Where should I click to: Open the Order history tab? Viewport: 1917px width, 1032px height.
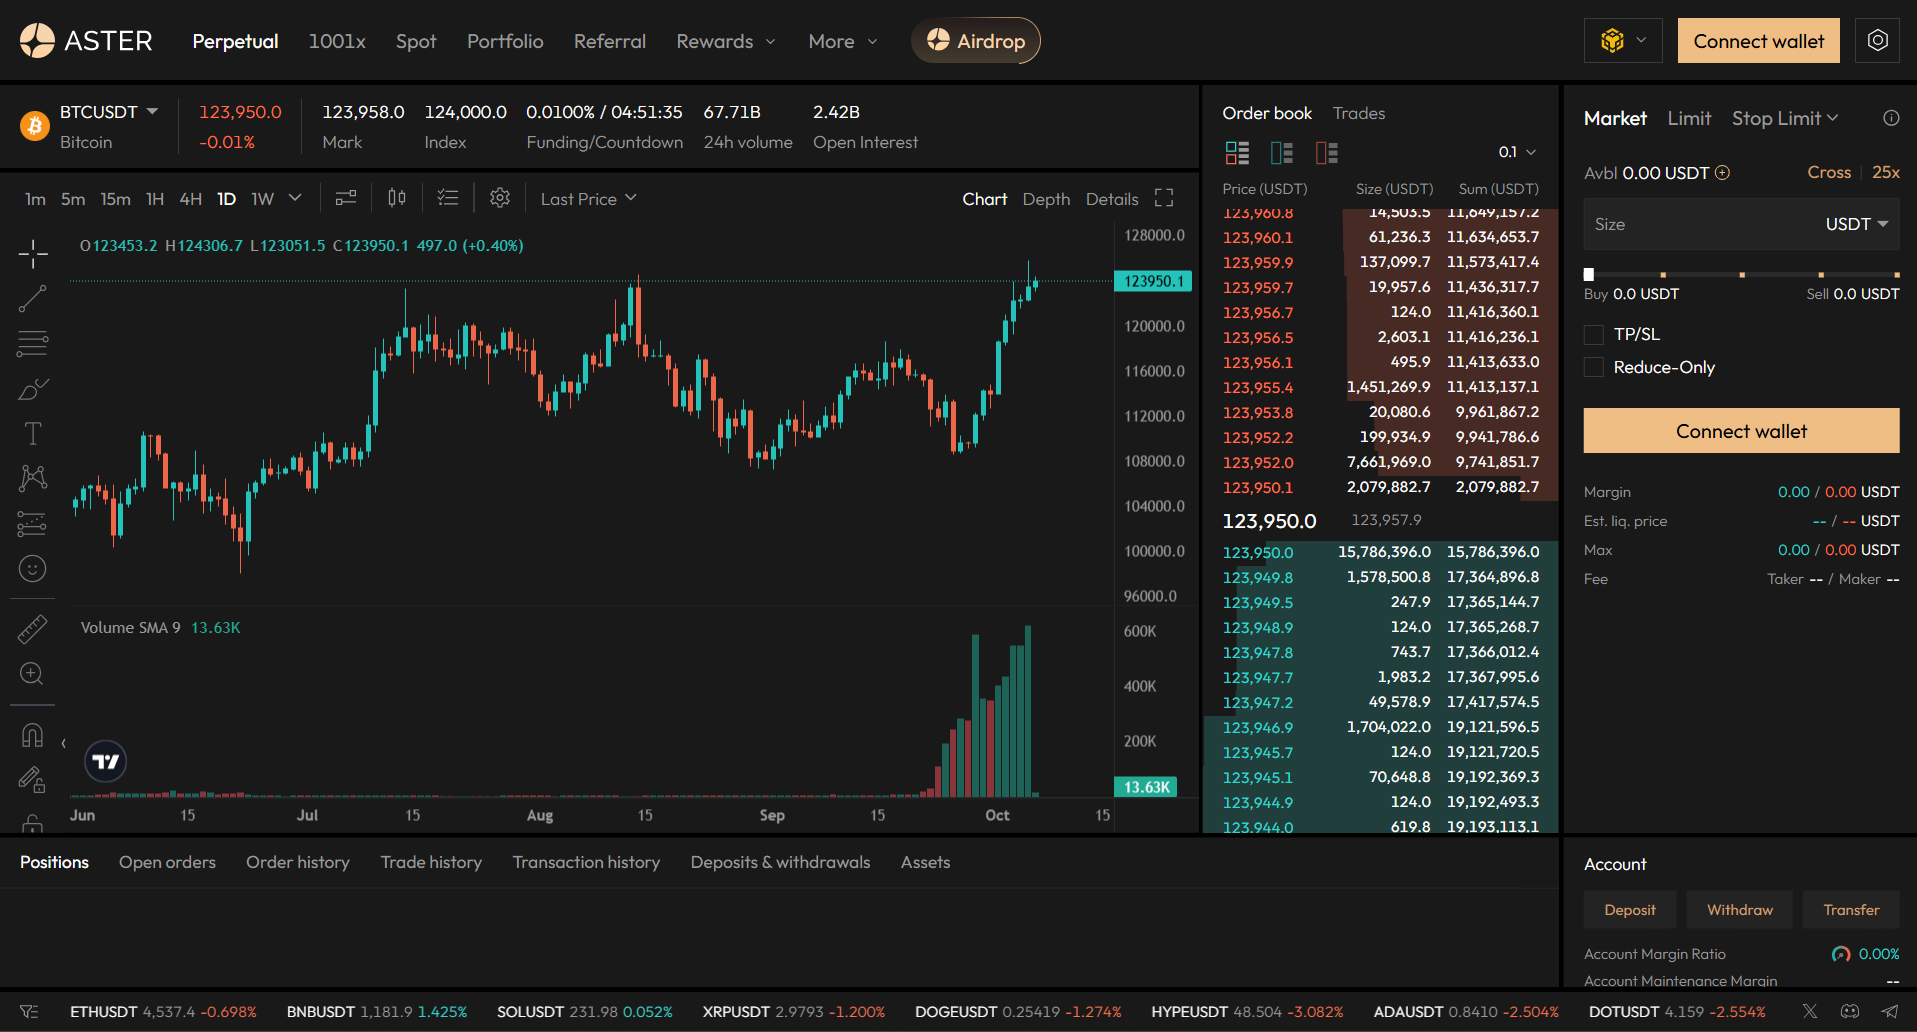click(x=297, y=862)
